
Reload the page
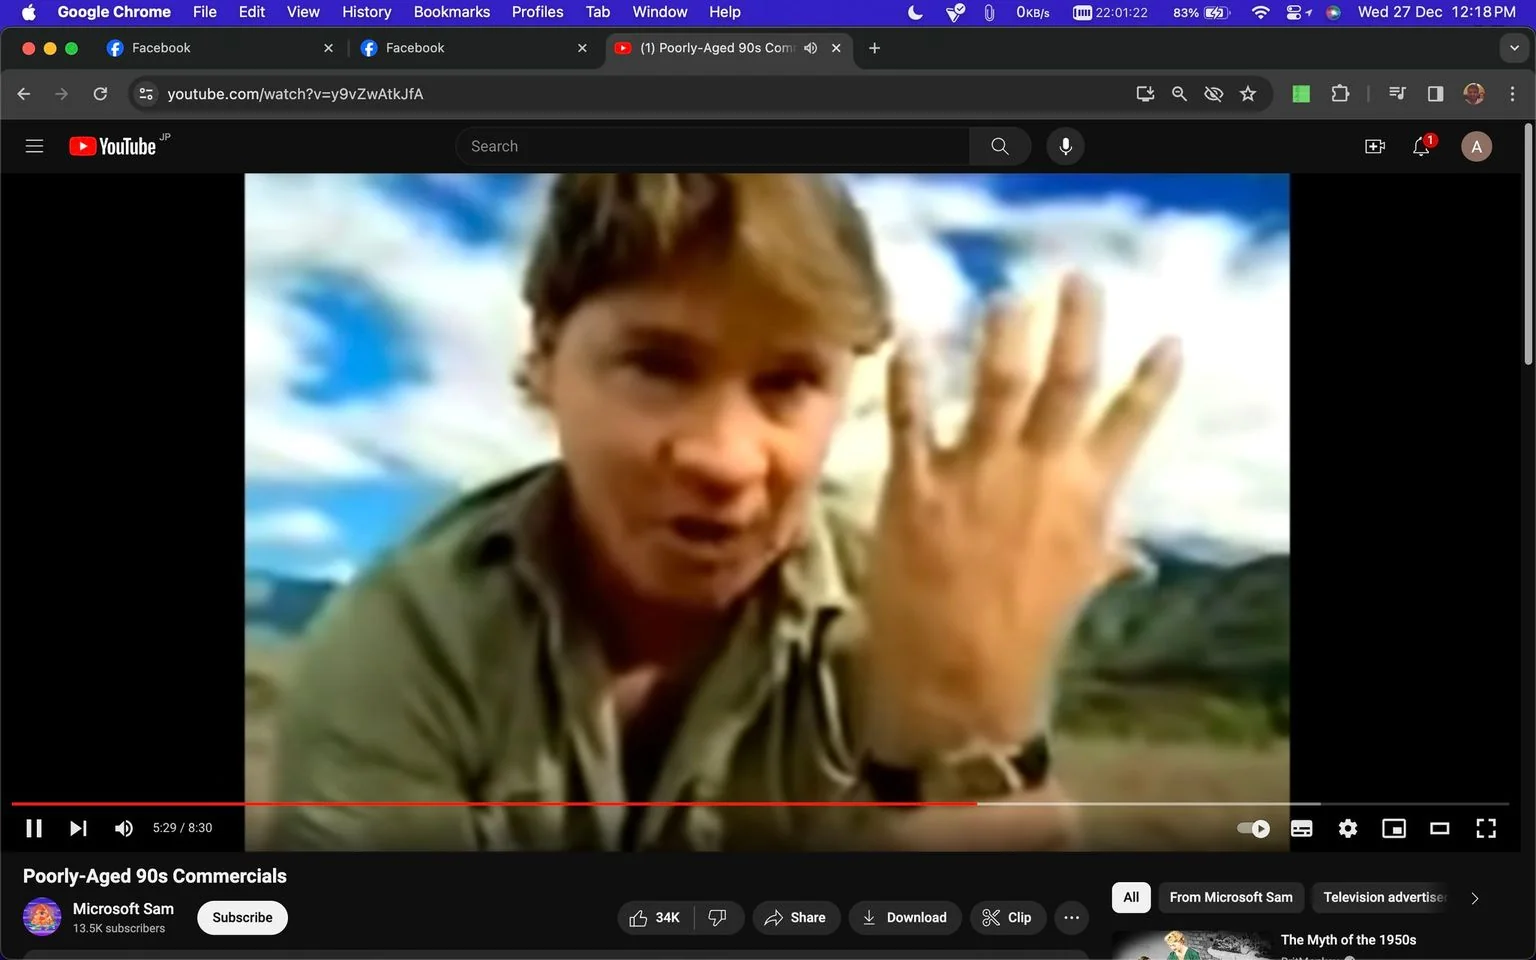[100, 93]
